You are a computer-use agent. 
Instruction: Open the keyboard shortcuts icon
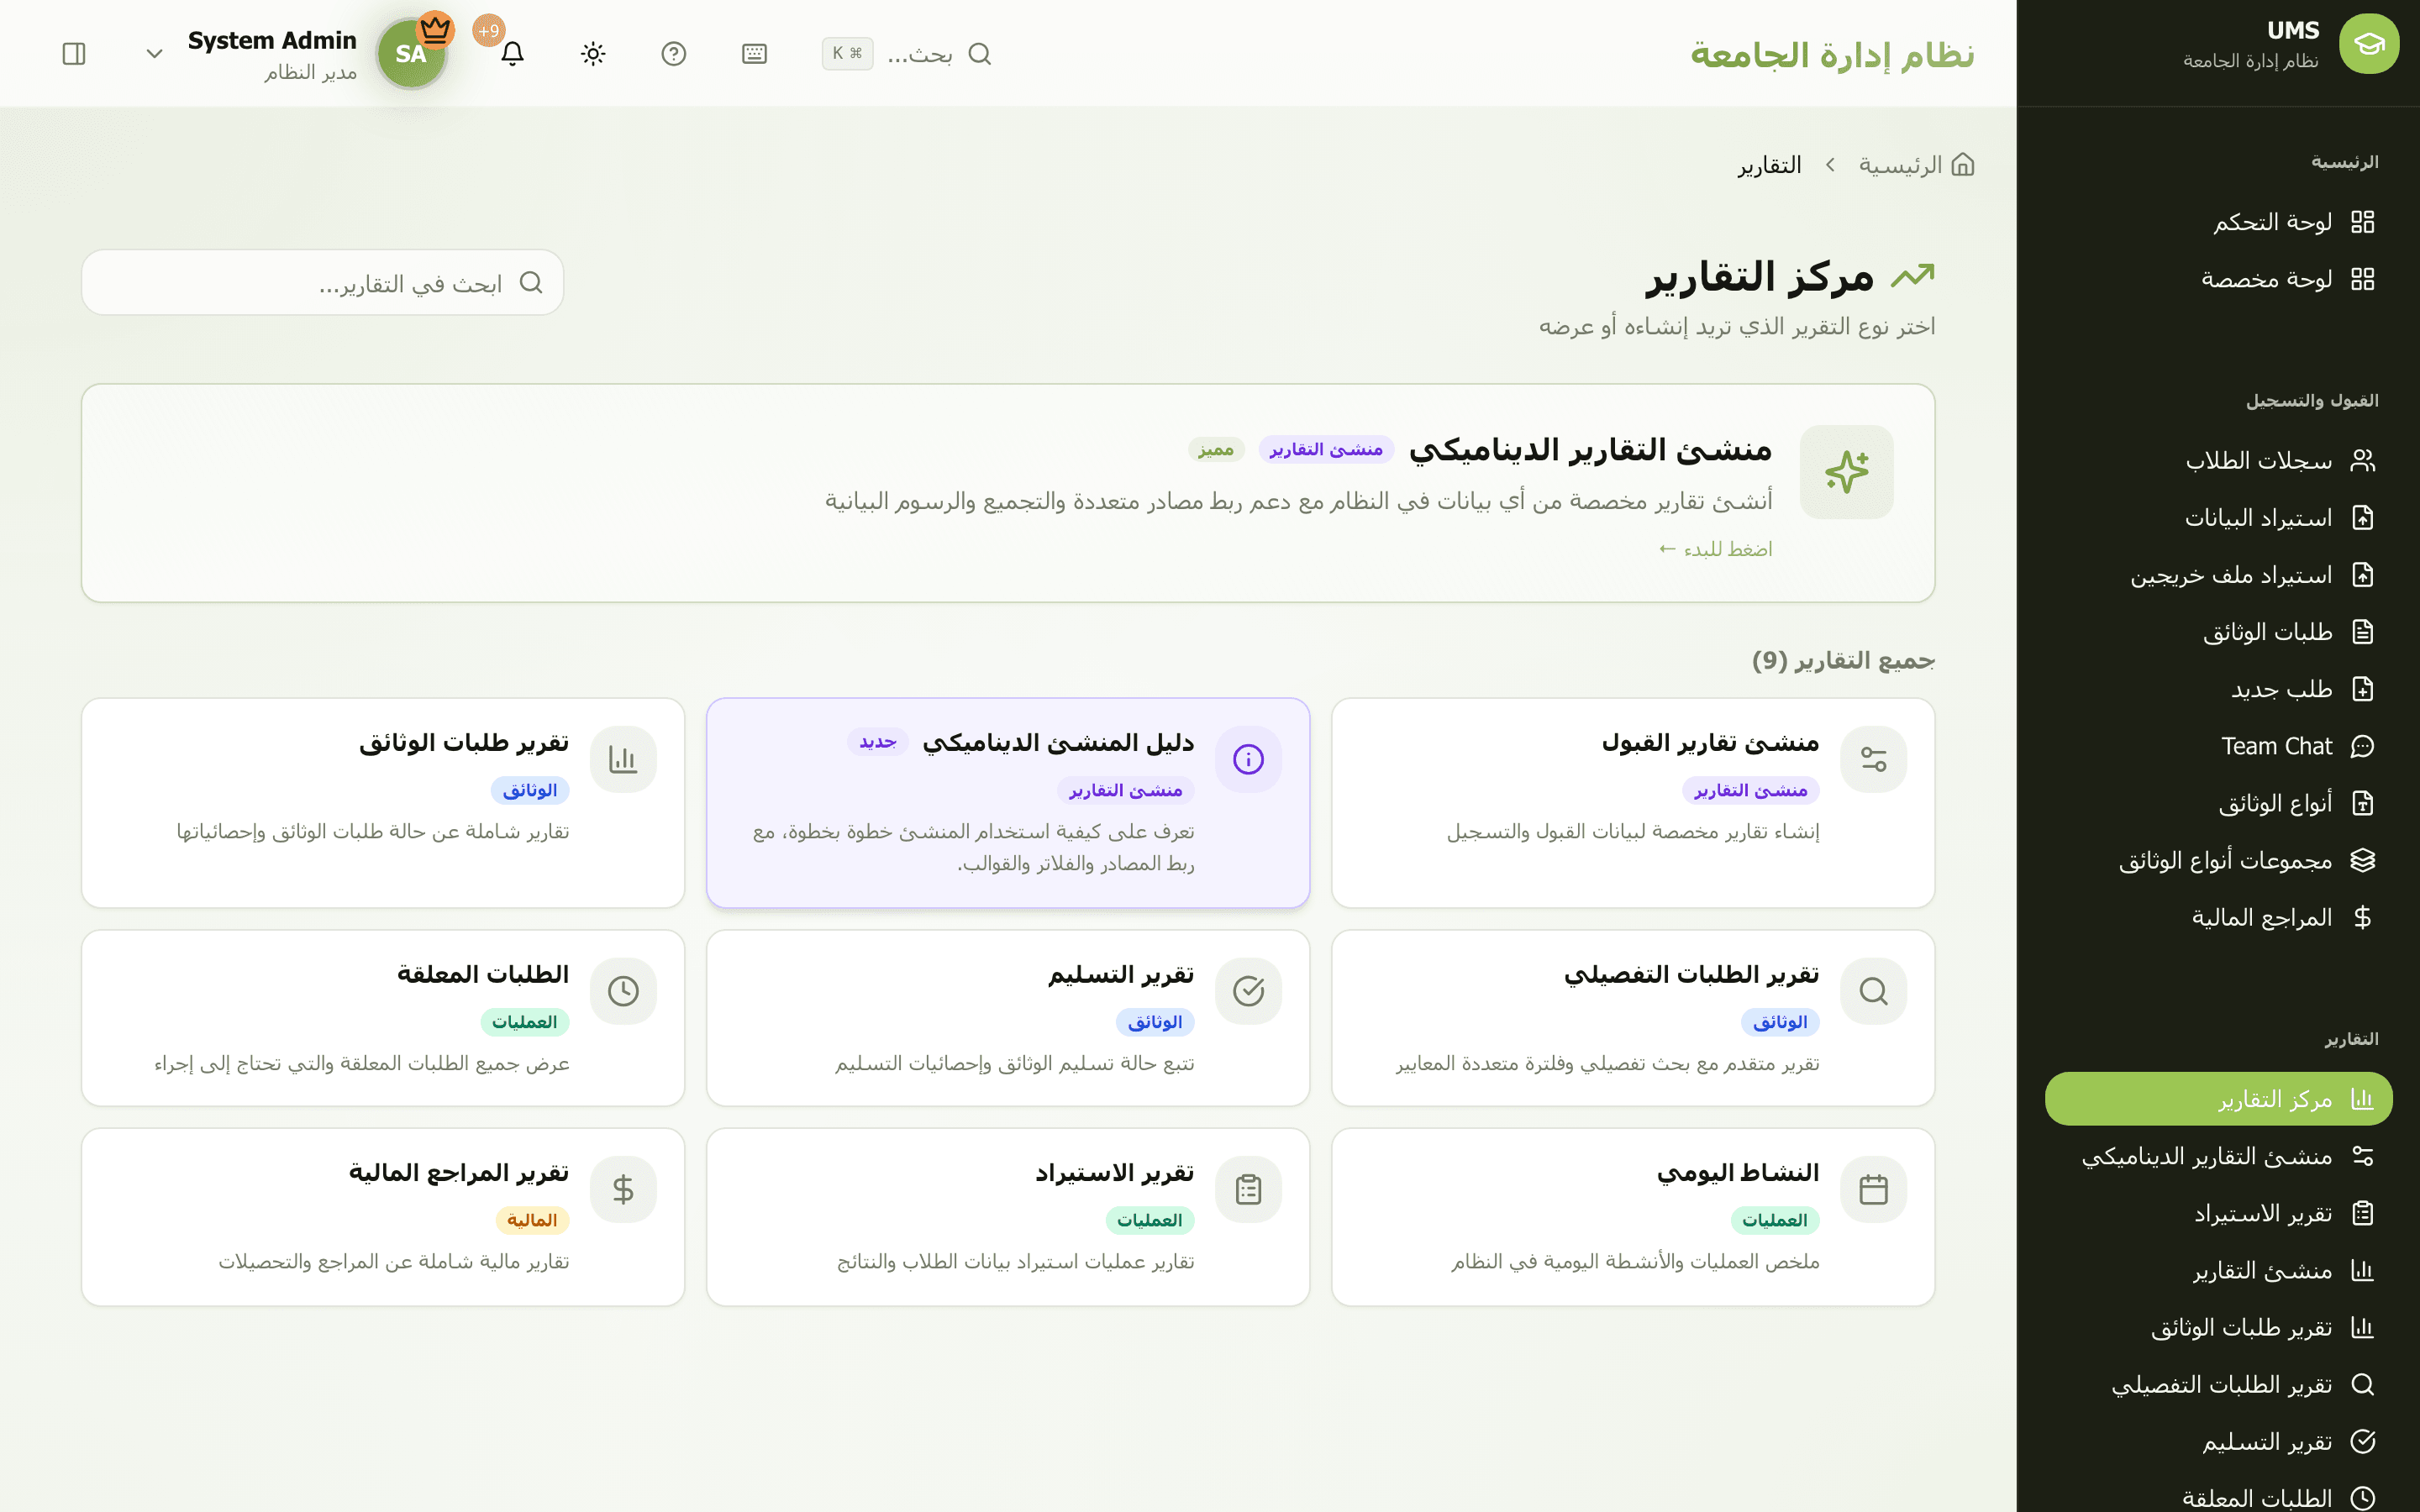click(754, 54)
